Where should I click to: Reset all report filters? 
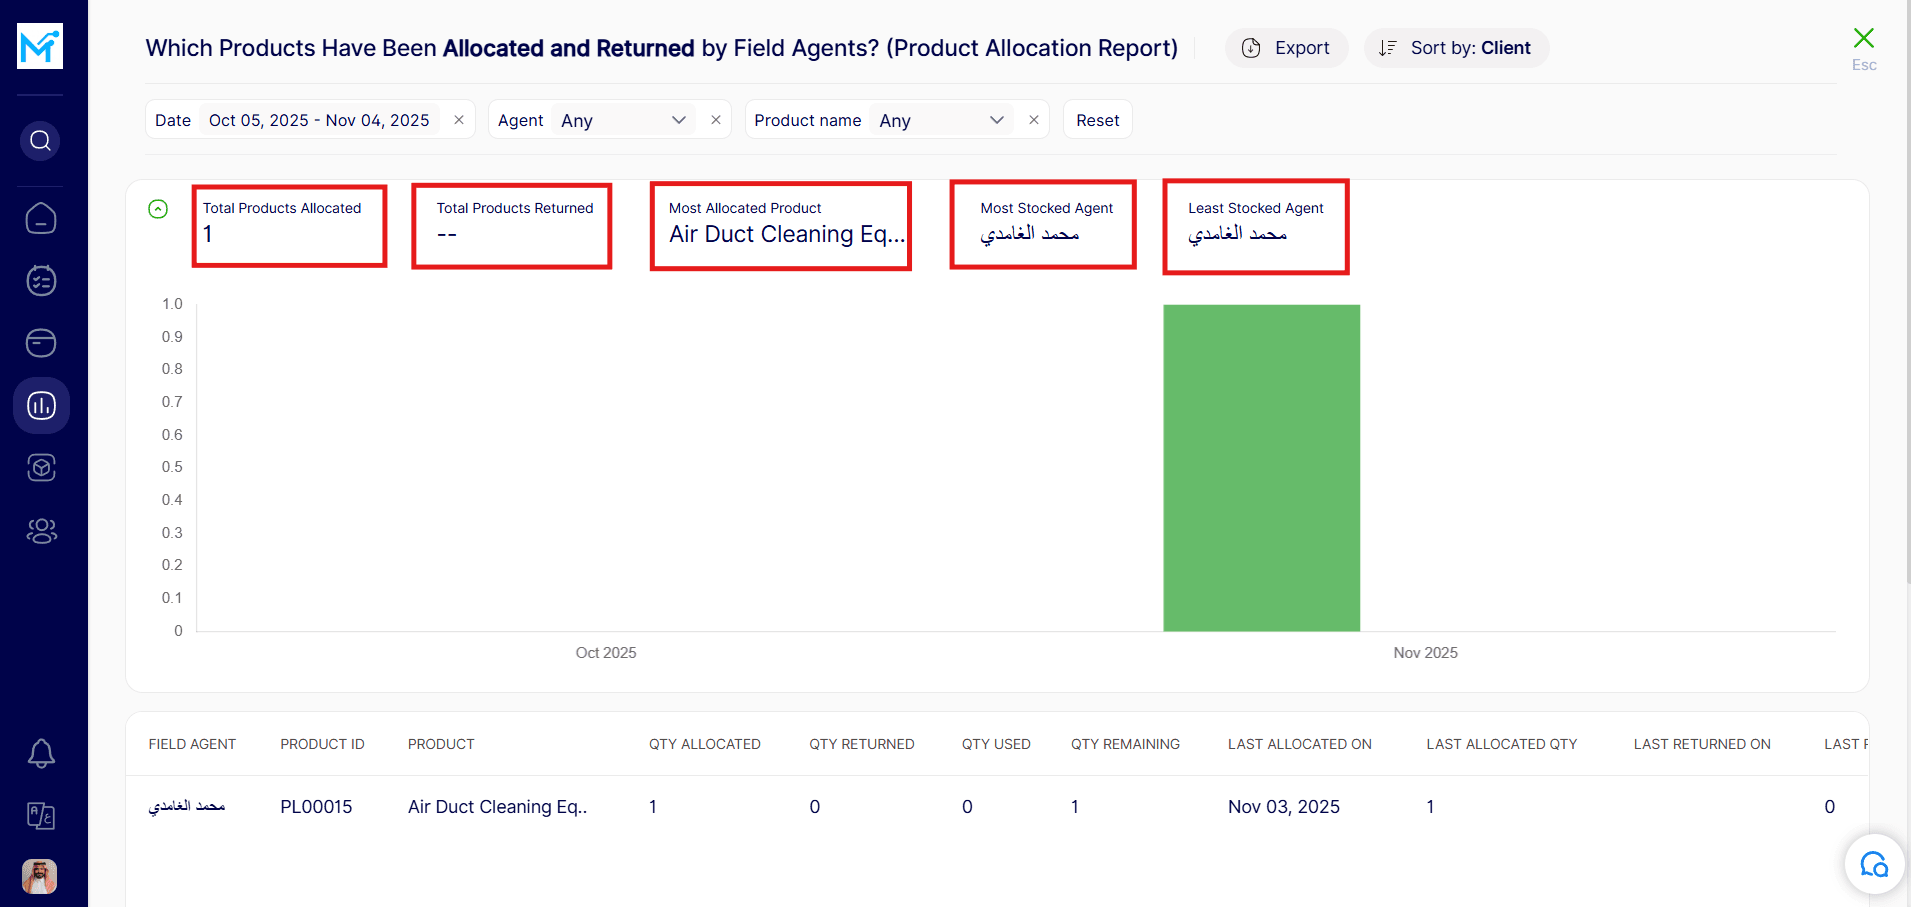coord(1097,120)
